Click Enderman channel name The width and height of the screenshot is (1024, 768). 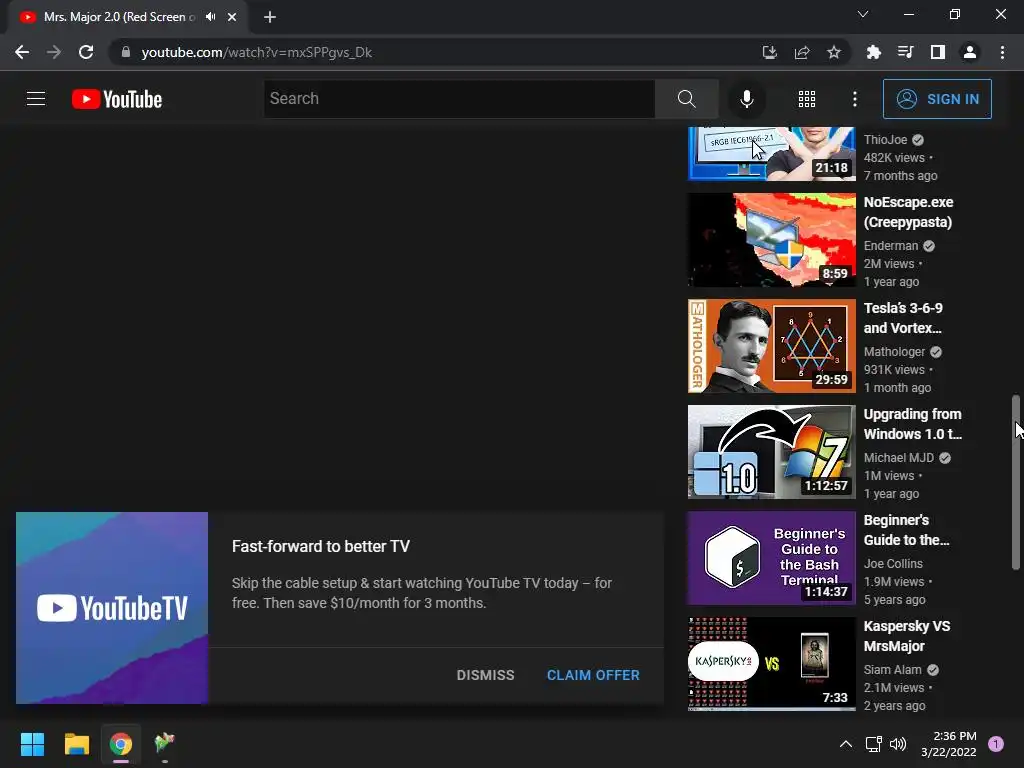pos(891,246)
